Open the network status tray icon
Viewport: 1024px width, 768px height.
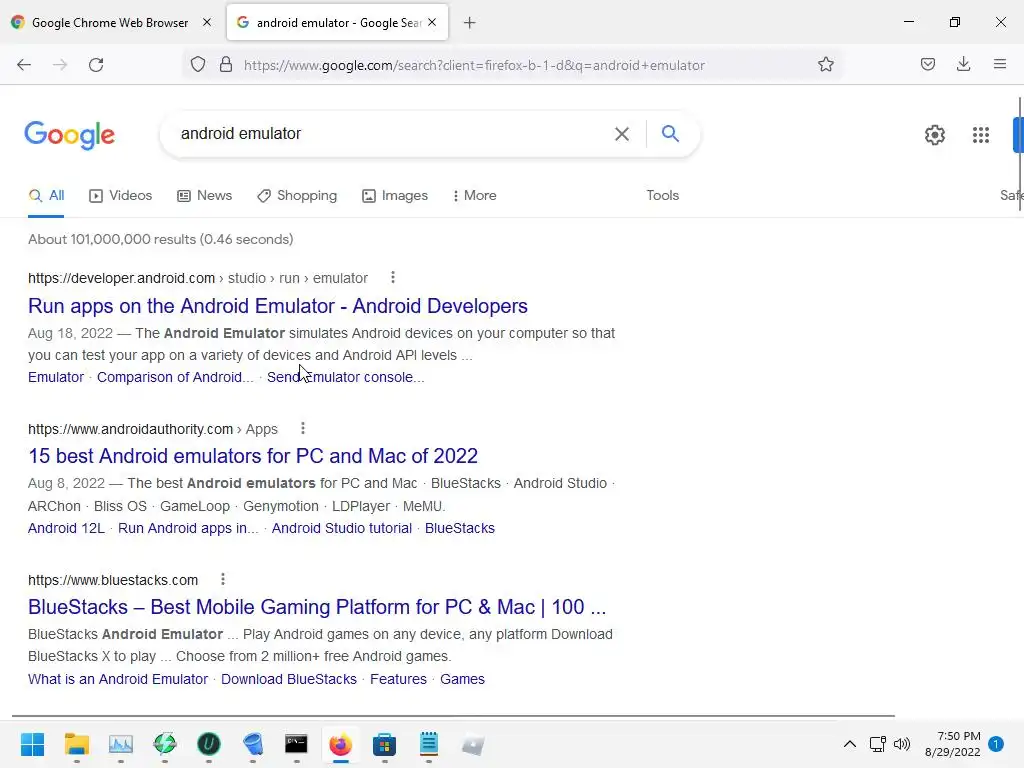click(877, 744)
